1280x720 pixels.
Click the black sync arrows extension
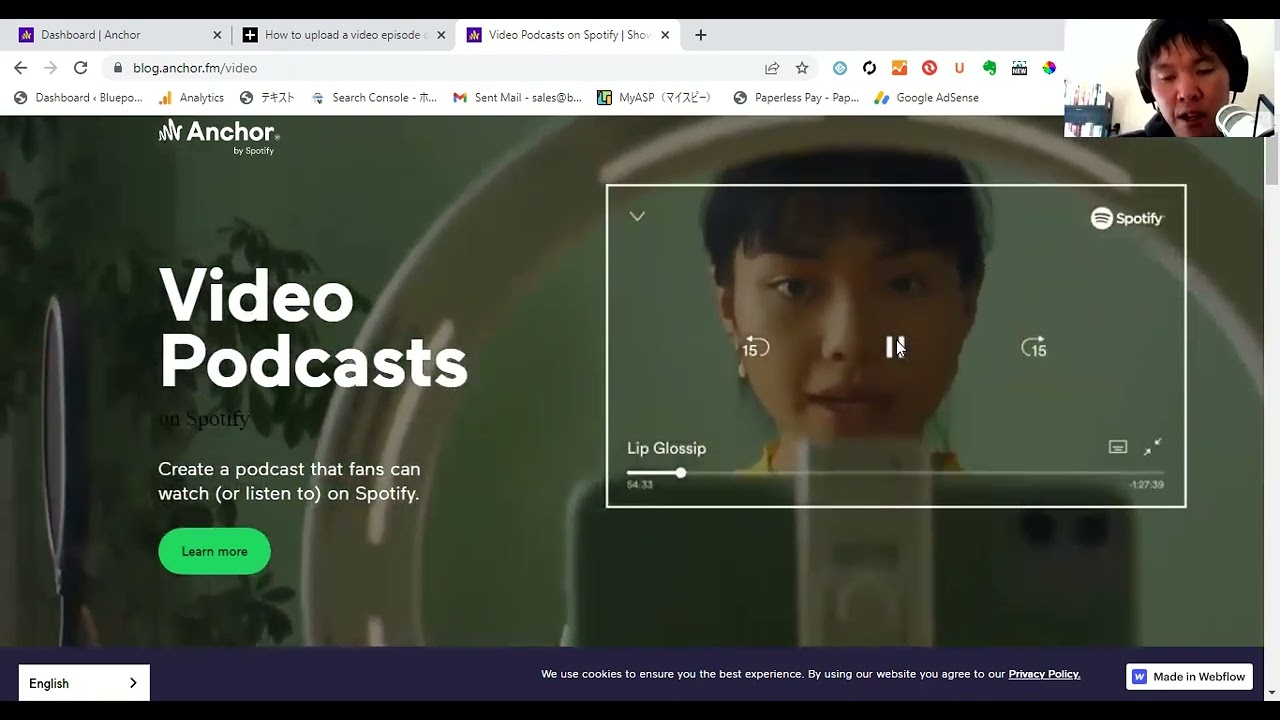tap(869, 68)
